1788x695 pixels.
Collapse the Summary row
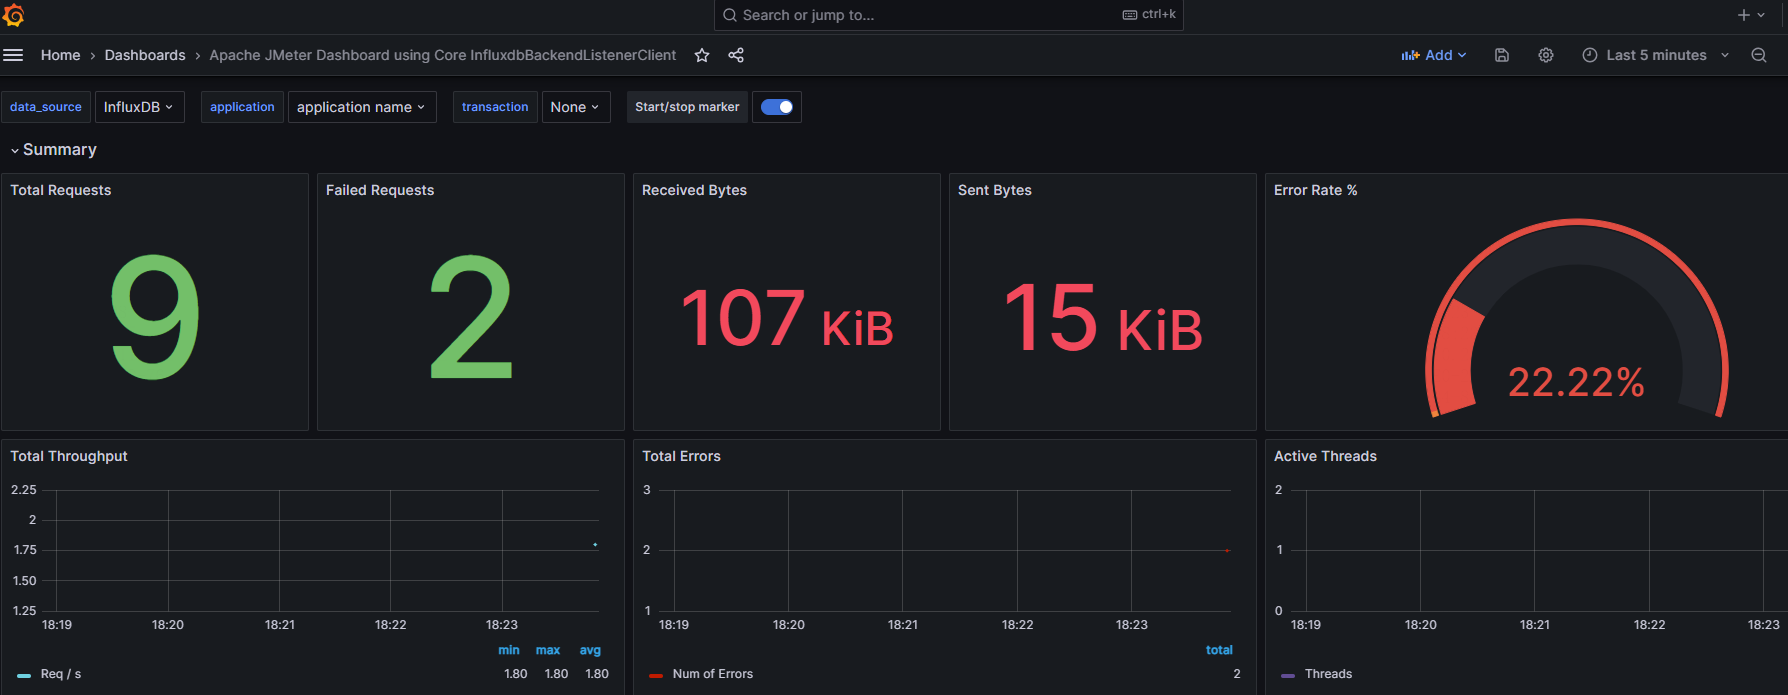[54, 150]
